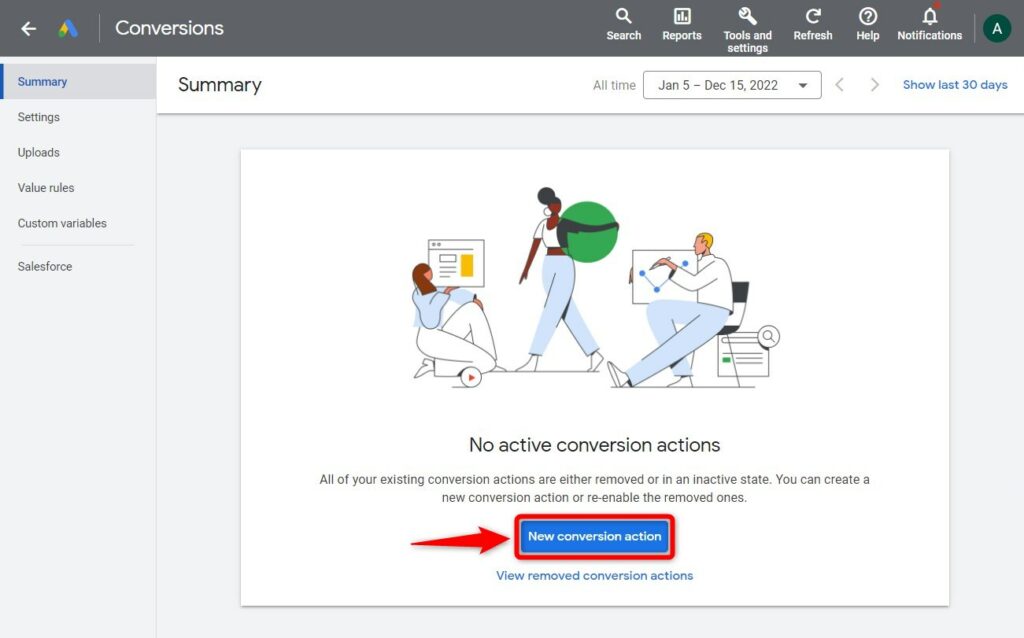This screenshot has width=1024, height=638.
Task: Open Value rules section
Action: (x=46, y=187)
